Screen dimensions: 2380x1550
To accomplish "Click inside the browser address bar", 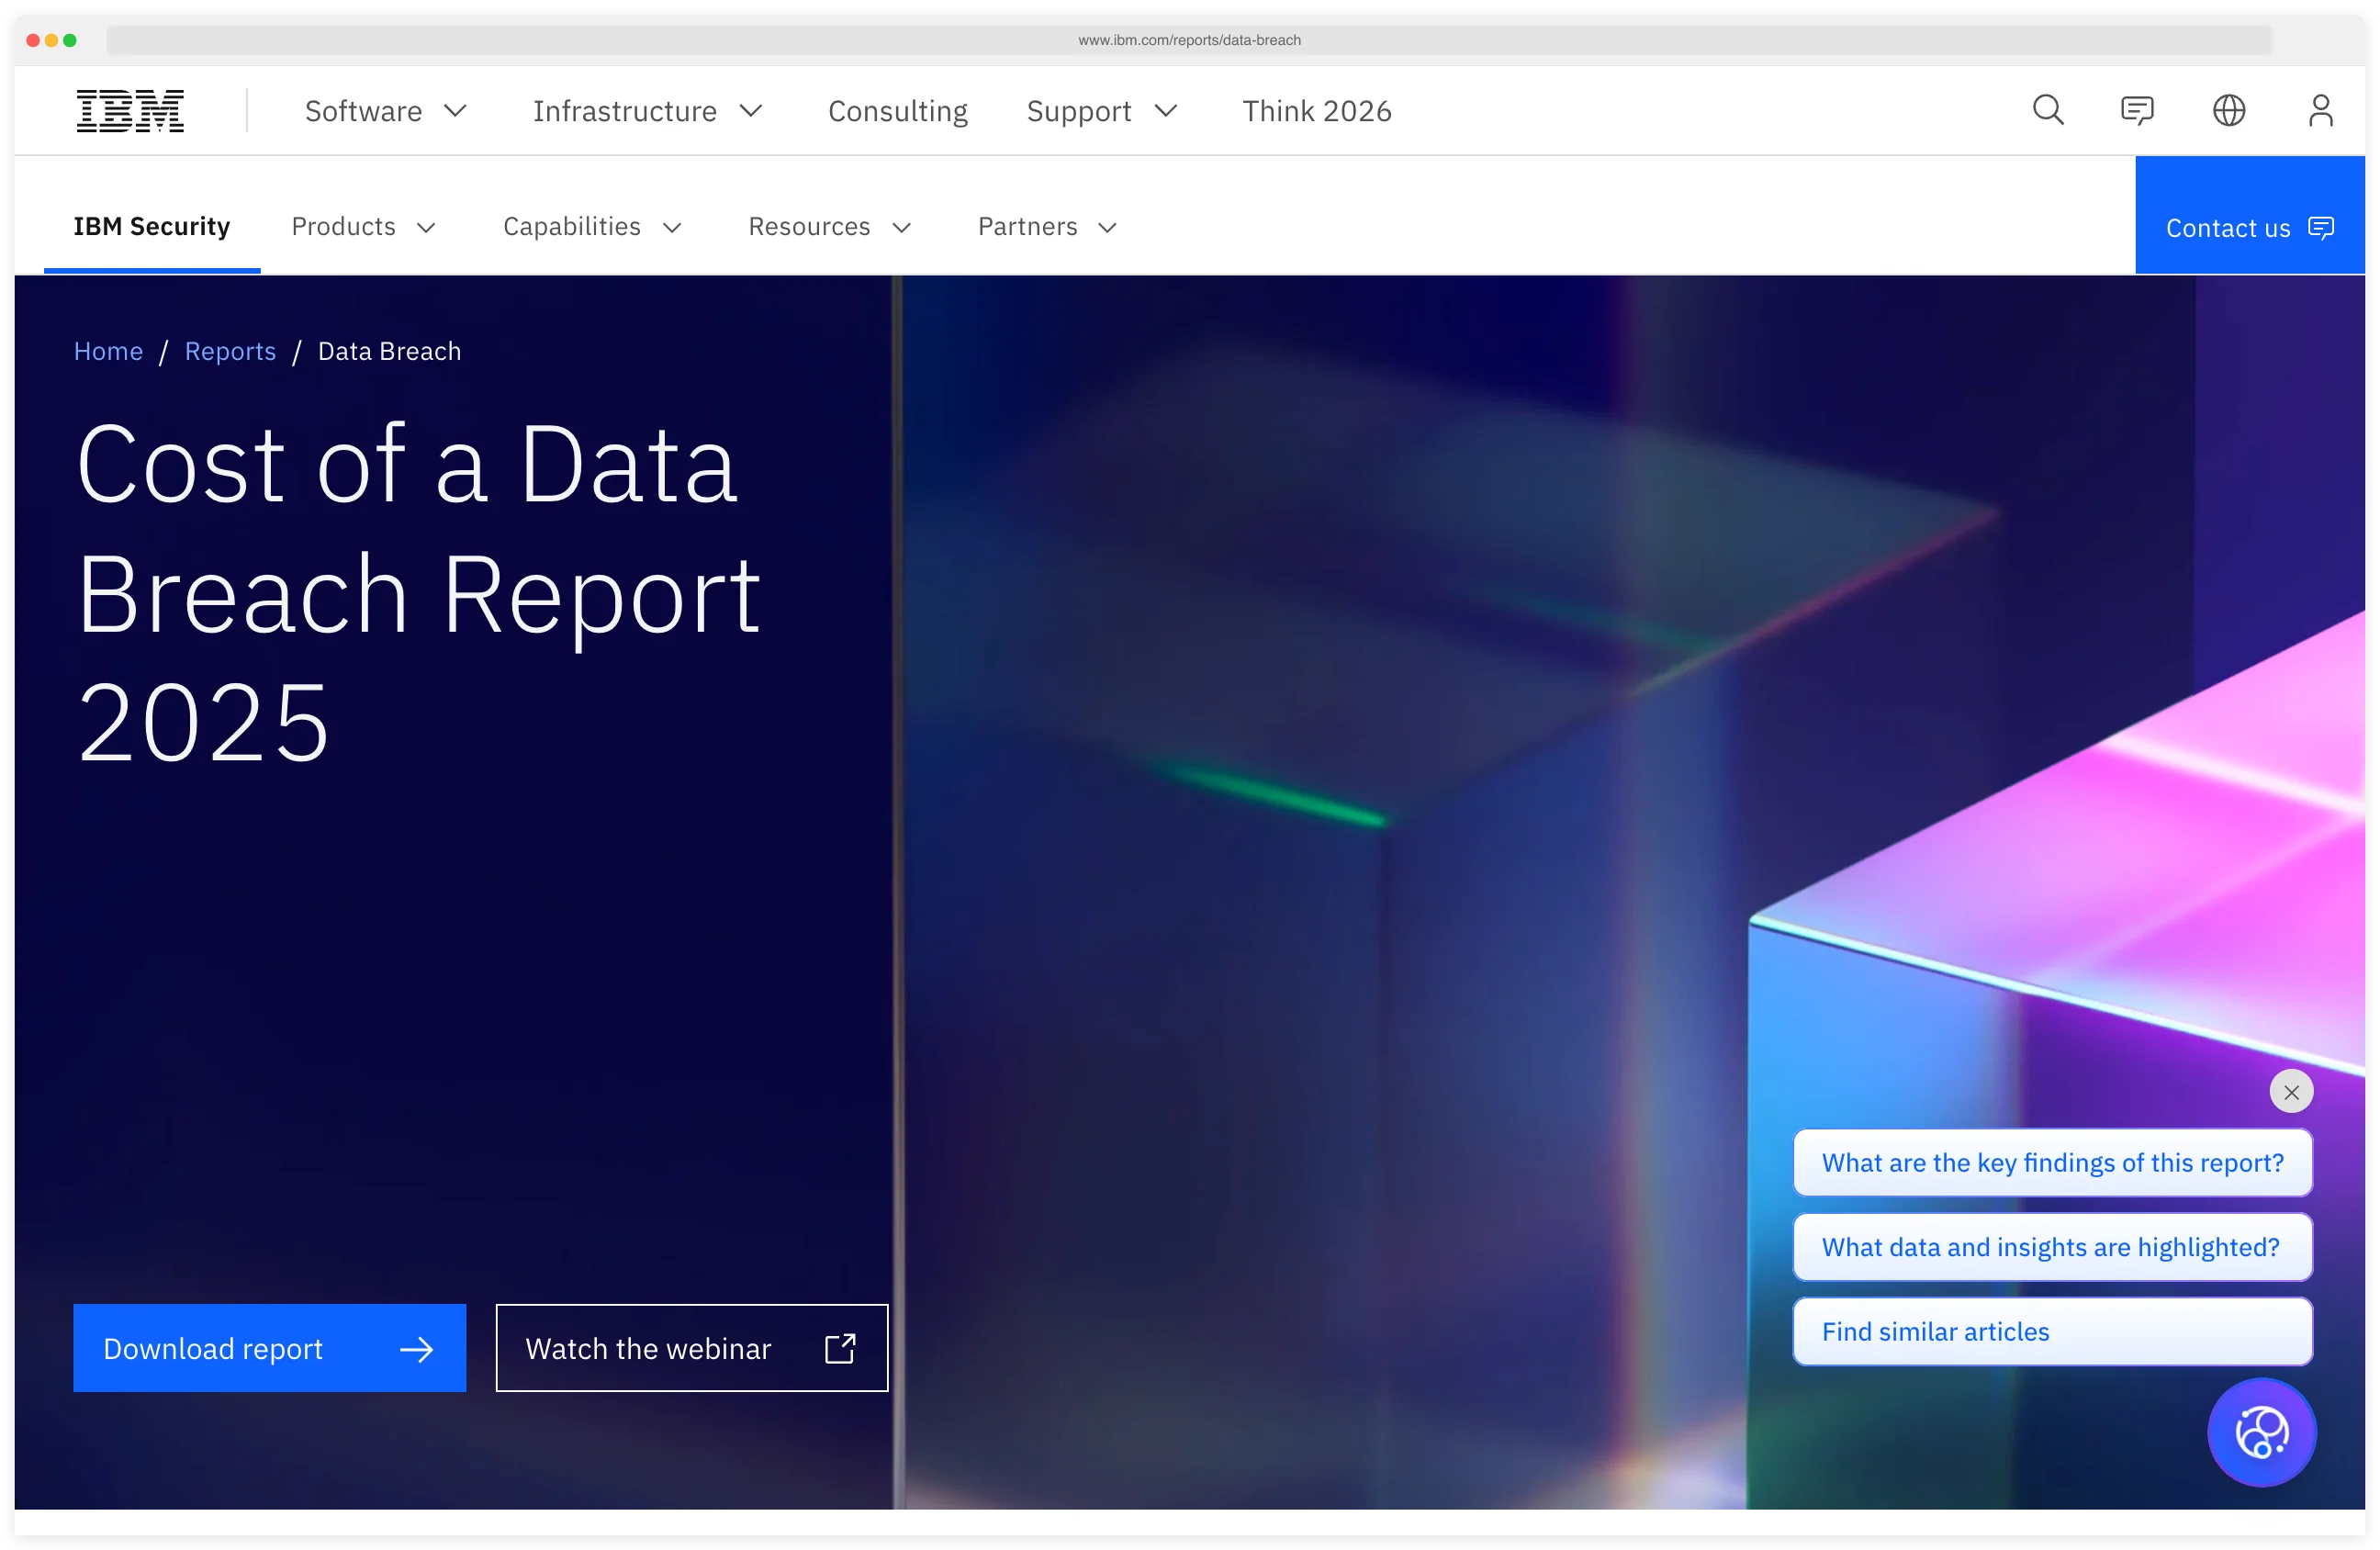I will tap(1190, 40).
